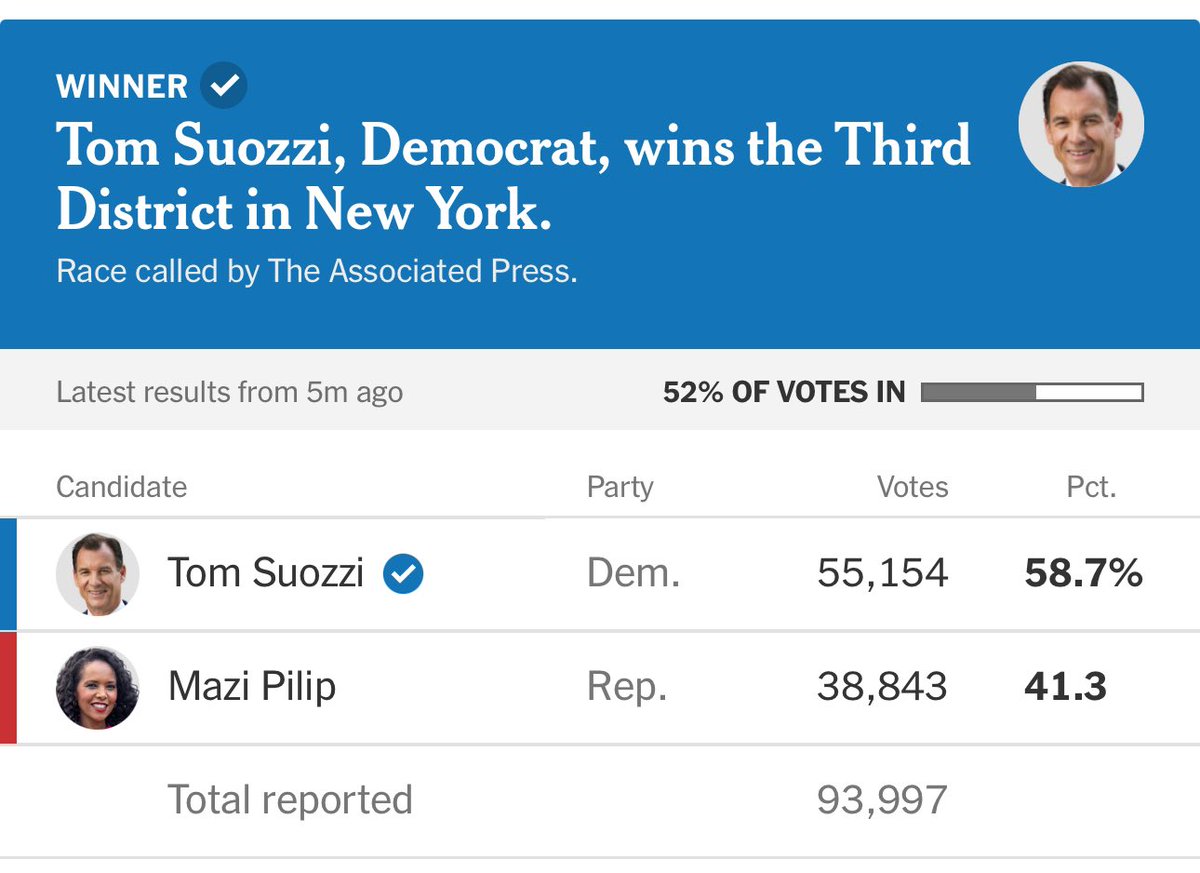This screenshot has width=1200, height=873.
Task: Select the Party column header
Action: tap(620, 487)
